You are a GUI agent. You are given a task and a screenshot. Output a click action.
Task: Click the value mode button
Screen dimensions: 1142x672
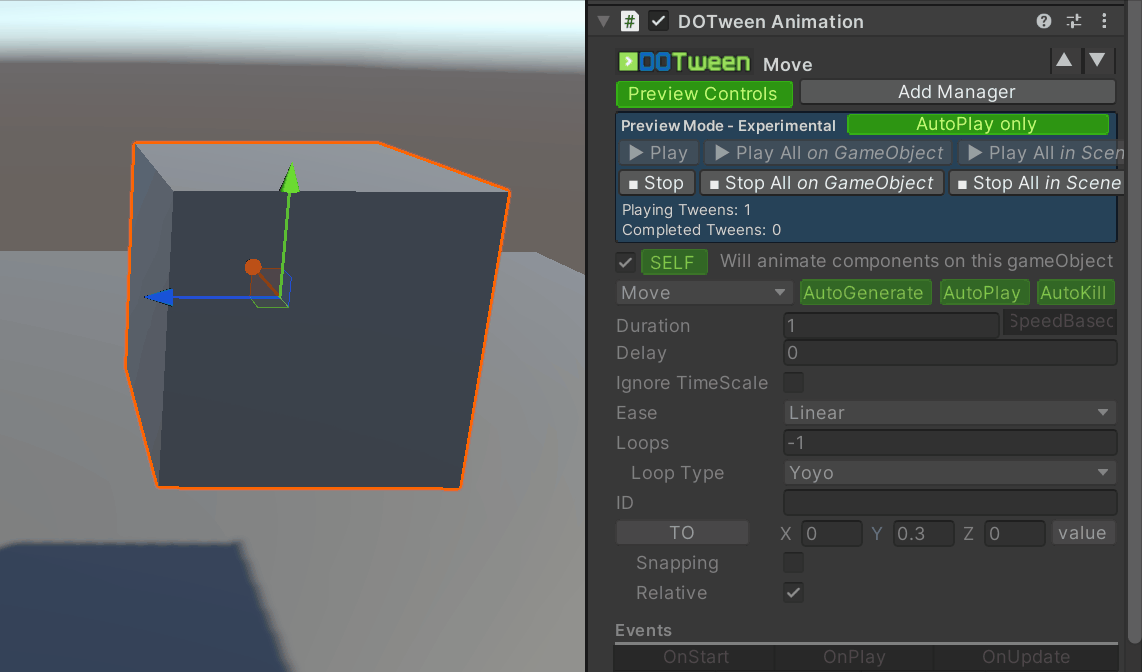tap(1083, 533)
